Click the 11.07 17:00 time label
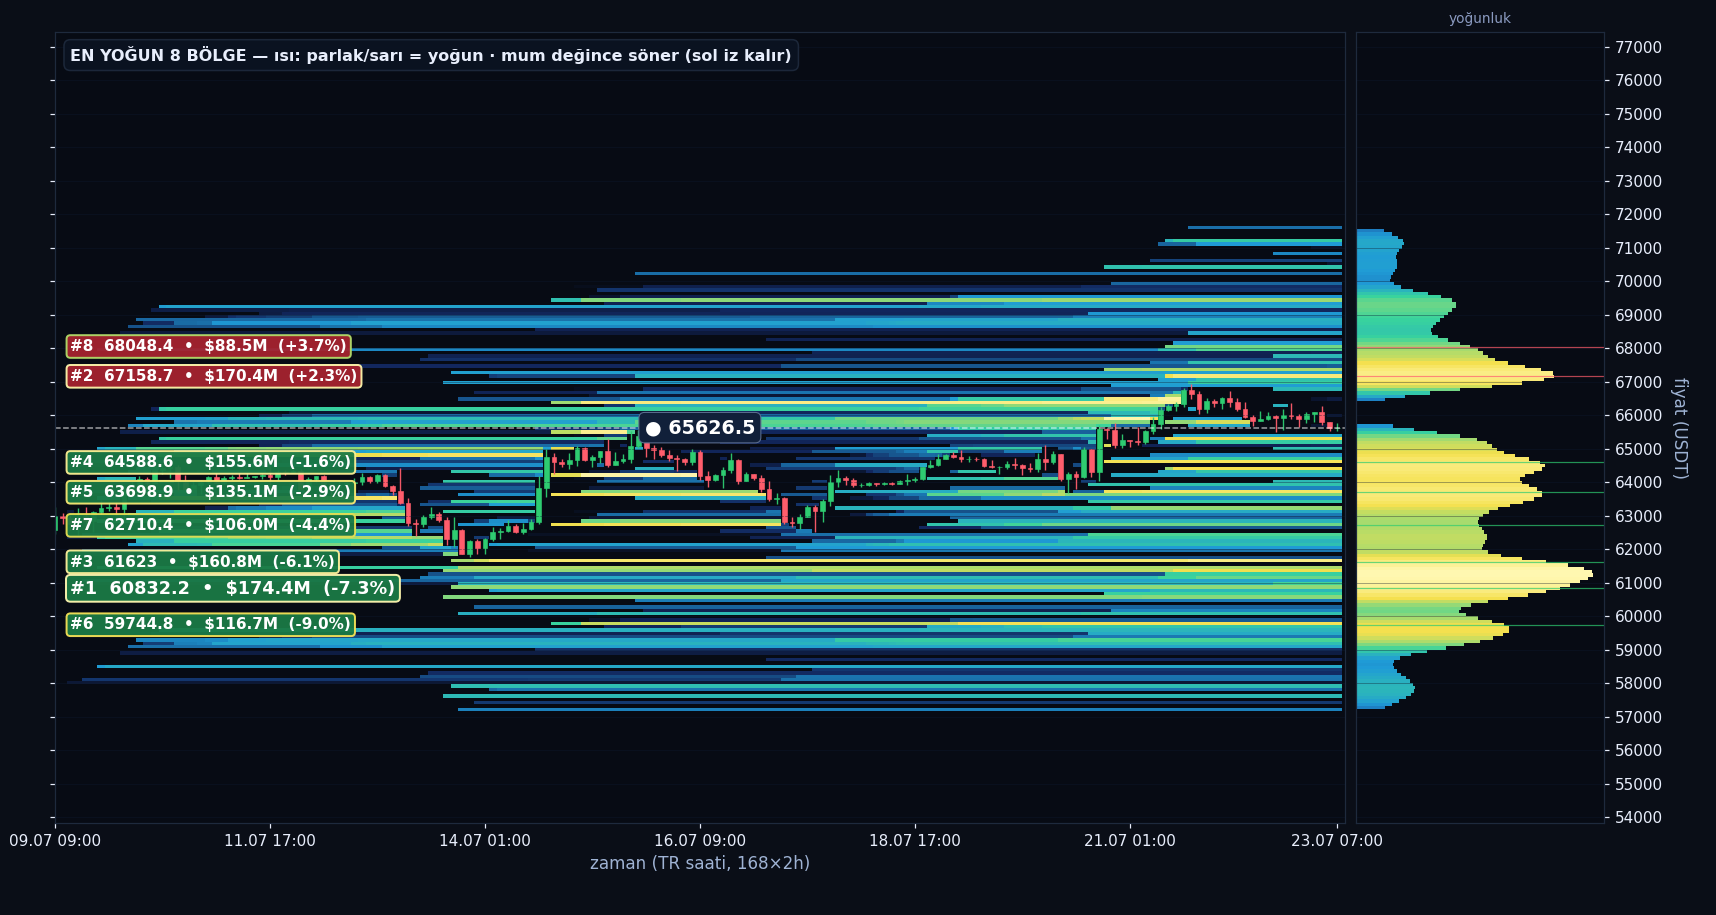The height and width of the screenshot is (915, 1716). coord(270,840)
